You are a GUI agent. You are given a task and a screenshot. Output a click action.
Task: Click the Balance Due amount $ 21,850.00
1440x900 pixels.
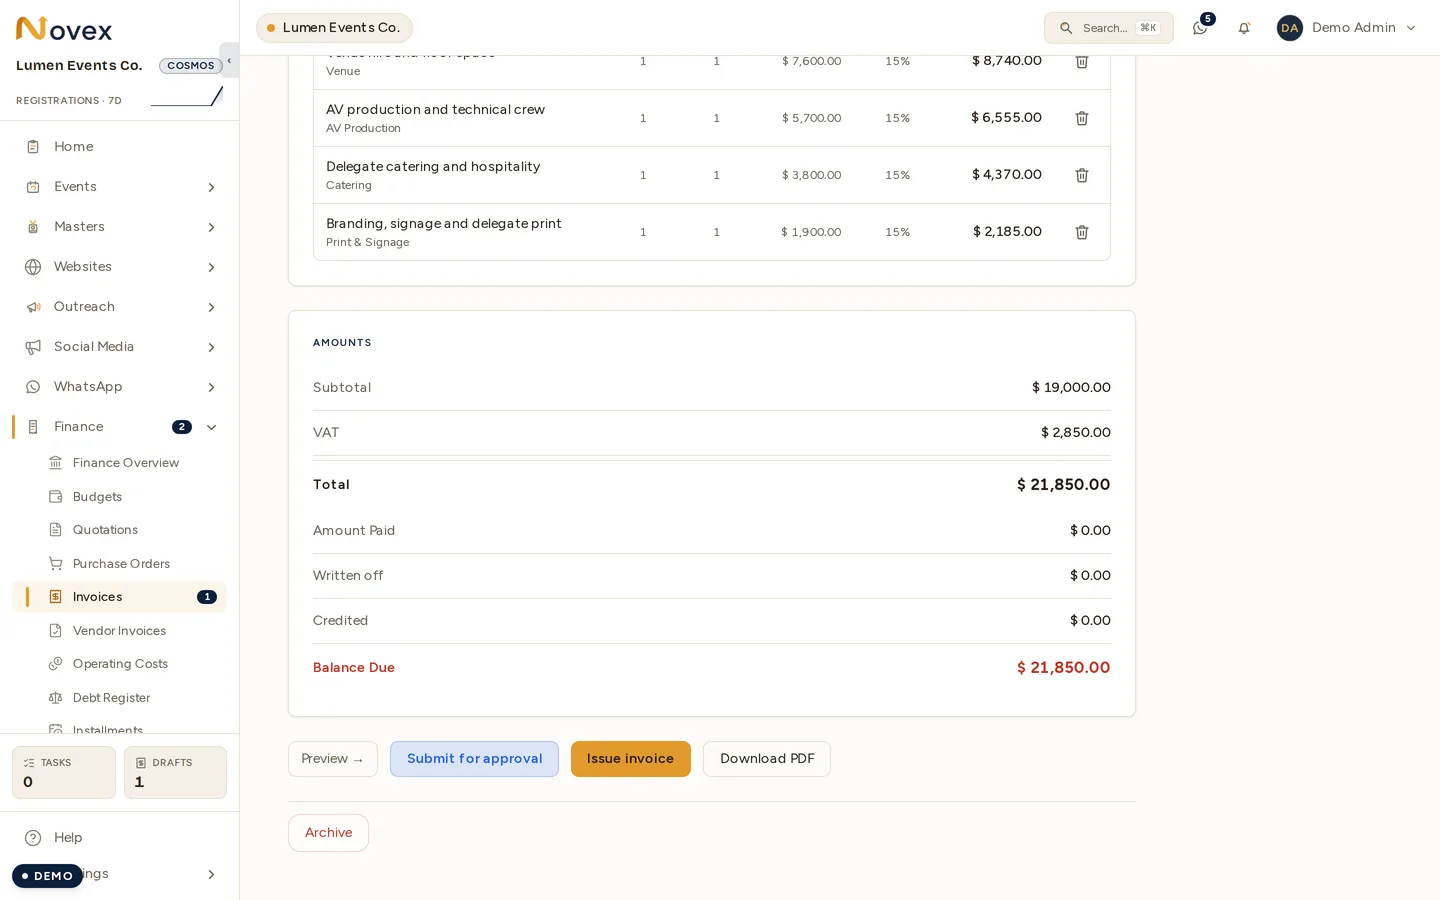(1063, 668)
